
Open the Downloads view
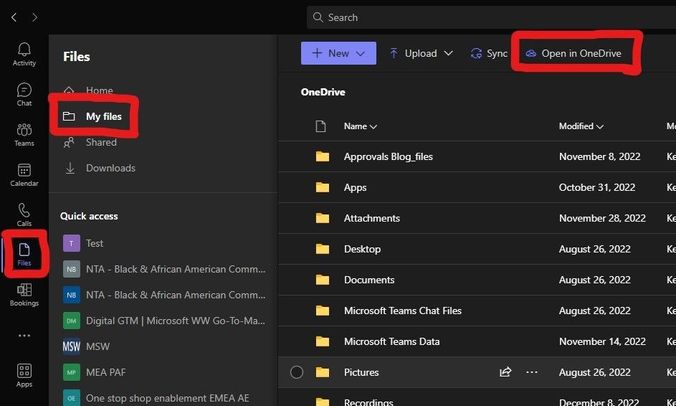(x=110, y=168)
